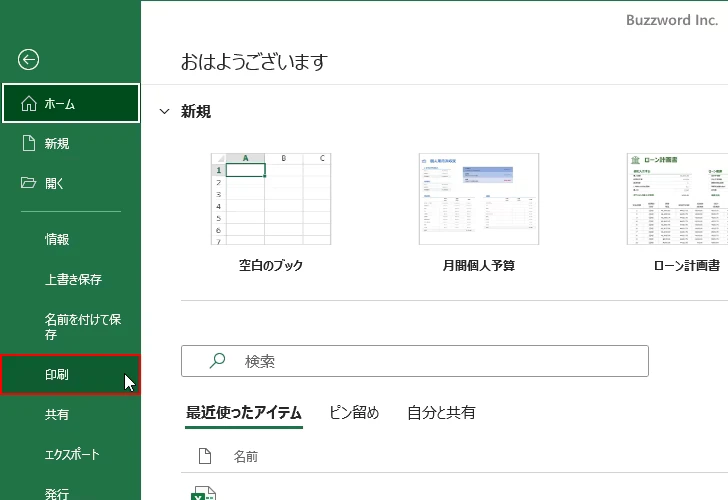
Task: Click the magnifier icon in search box
Action: [217, 361]
